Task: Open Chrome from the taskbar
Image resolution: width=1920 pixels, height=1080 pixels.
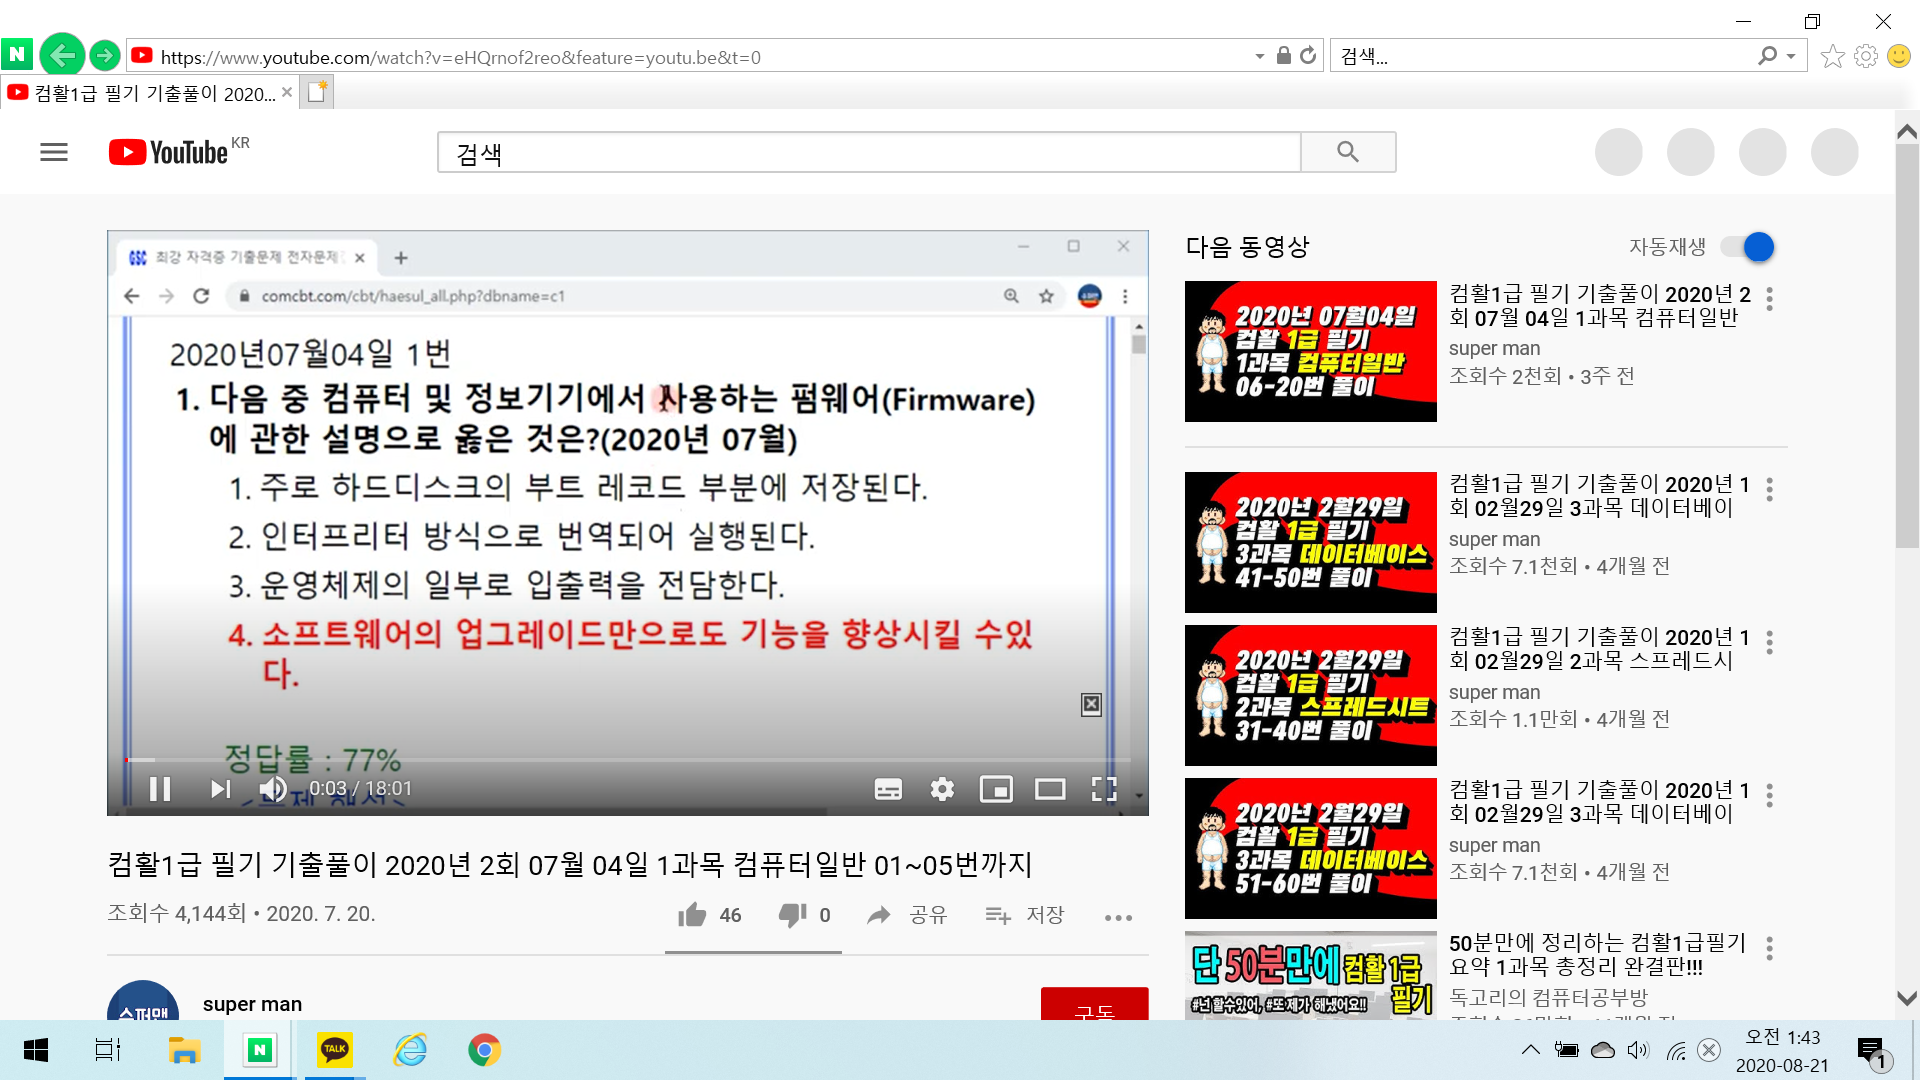Action: pos(484,1050)
